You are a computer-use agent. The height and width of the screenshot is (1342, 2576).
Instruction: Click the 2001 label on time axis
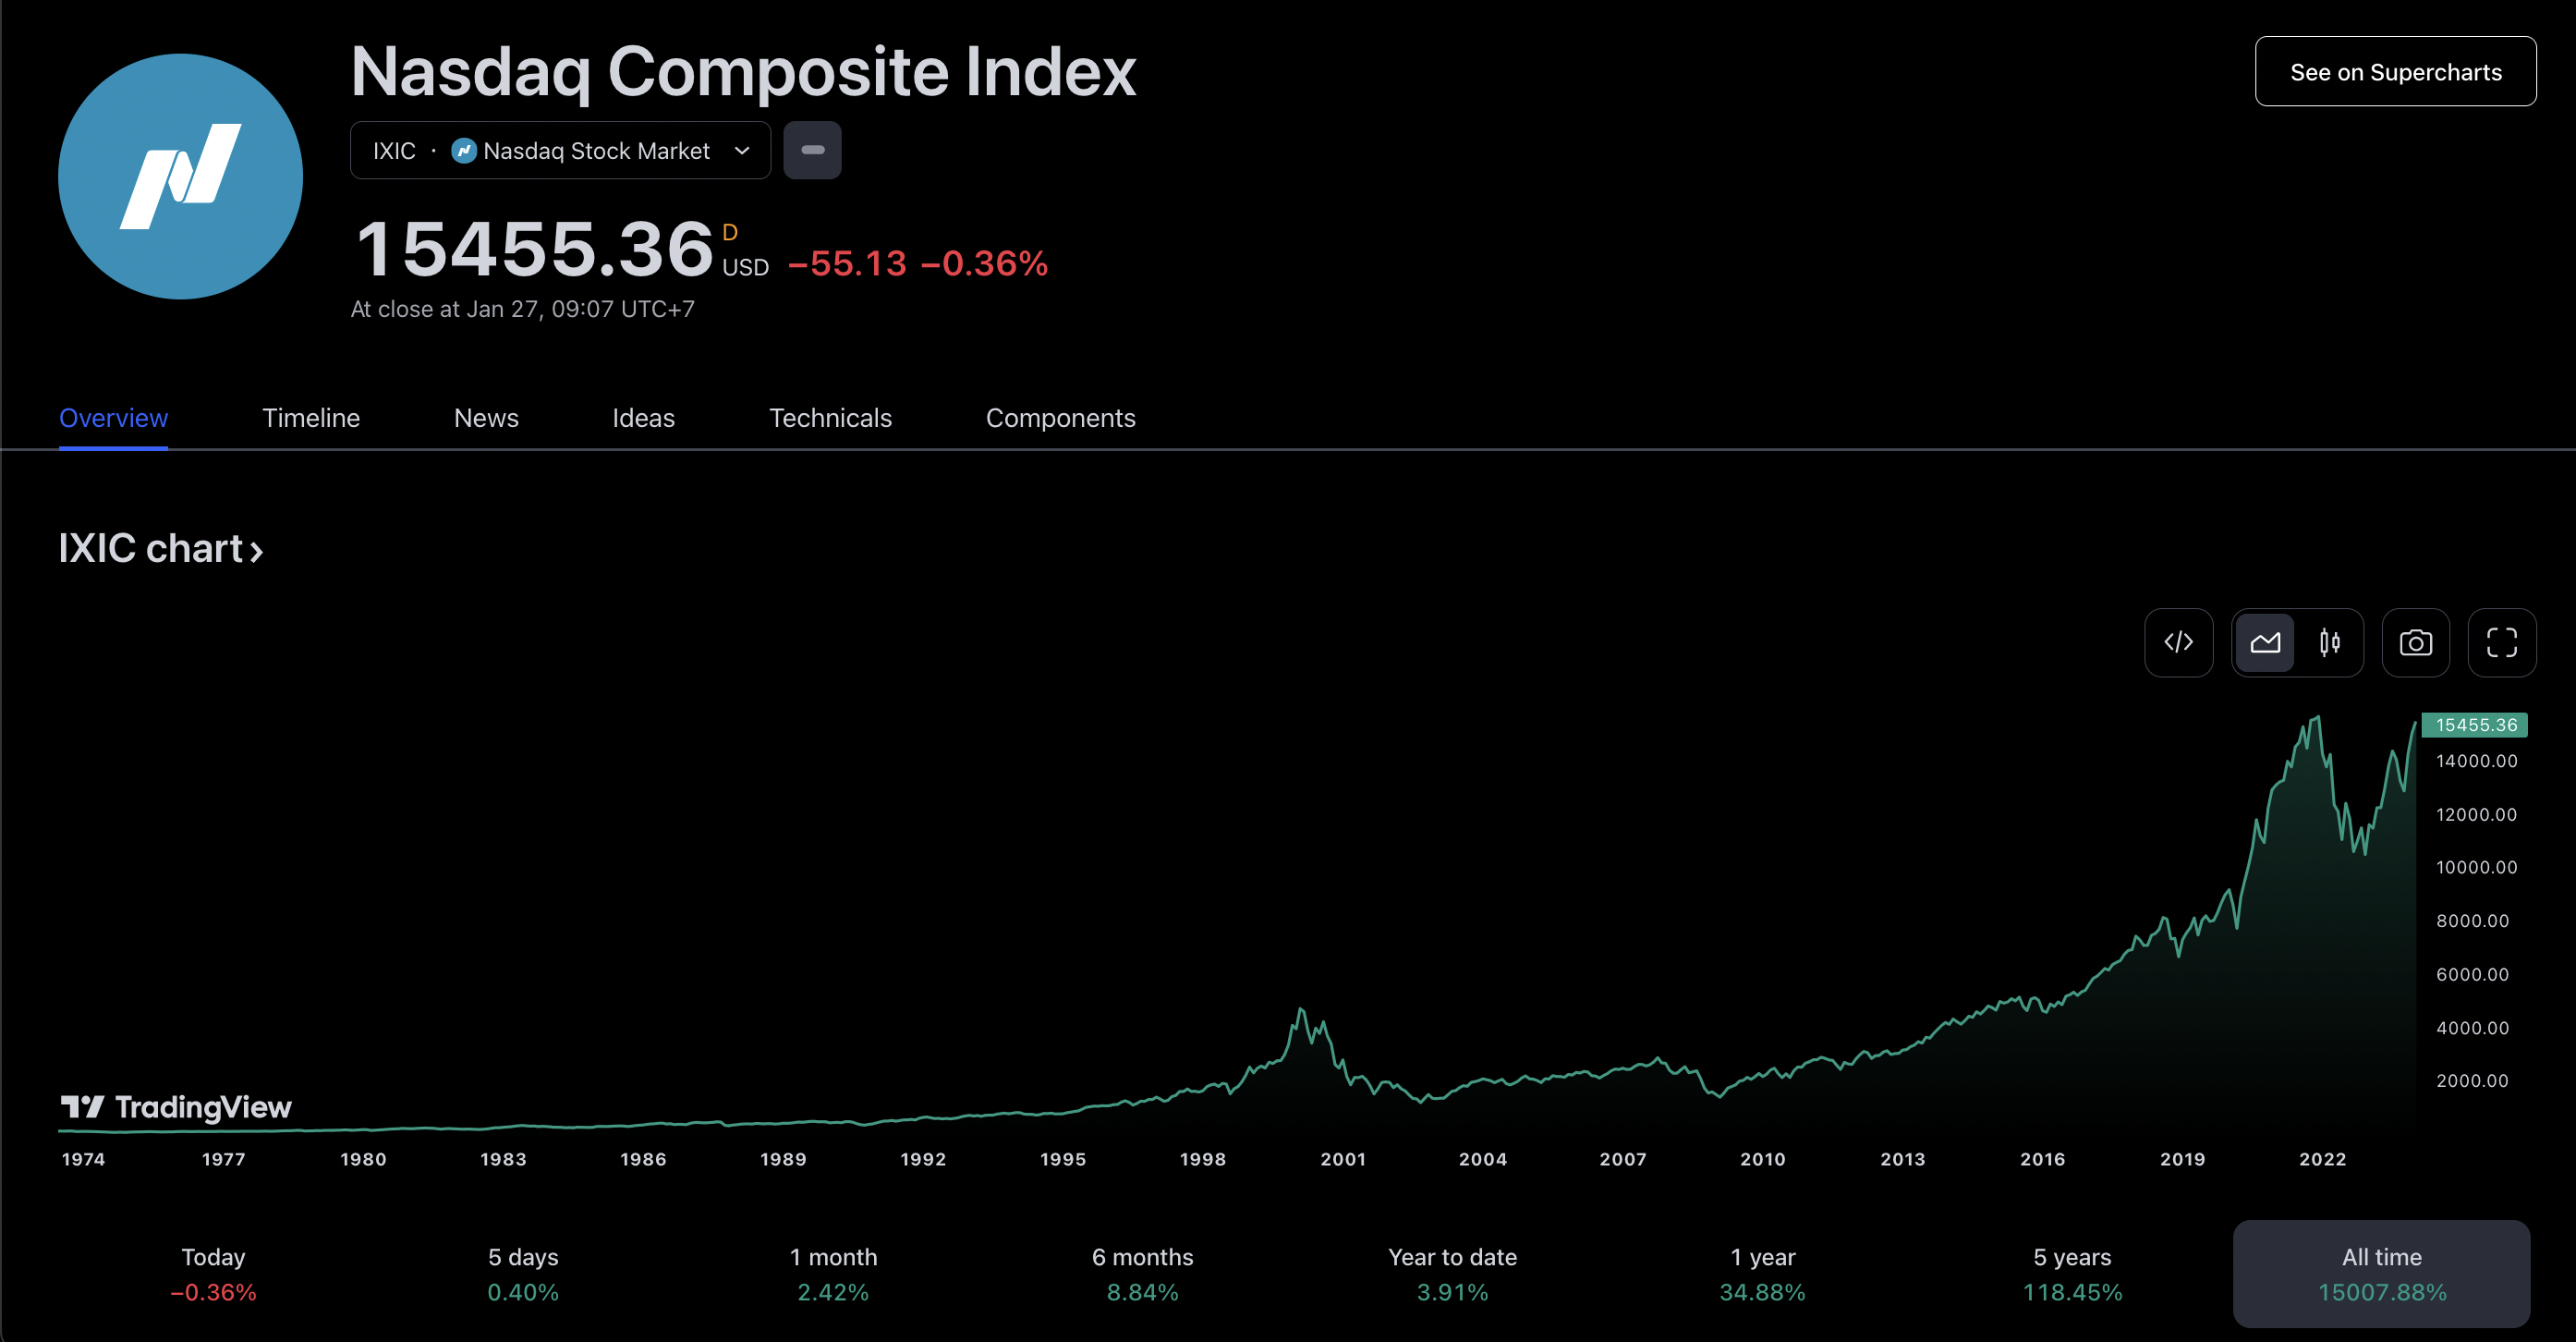click(x=1343, y=1159)
